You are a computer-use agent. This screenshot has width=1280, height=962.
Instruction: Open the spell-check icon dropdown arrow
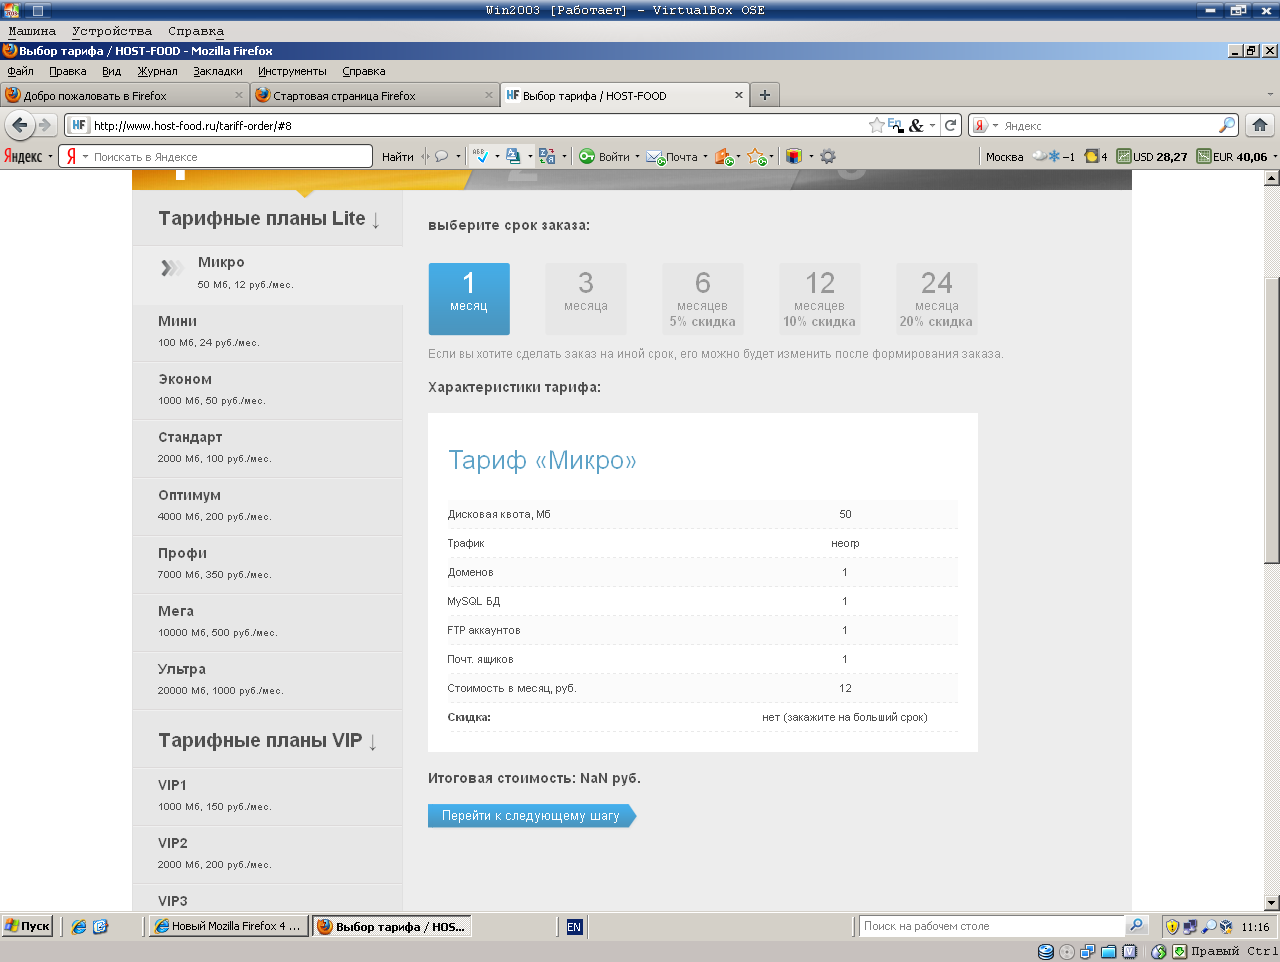[497, 157]
